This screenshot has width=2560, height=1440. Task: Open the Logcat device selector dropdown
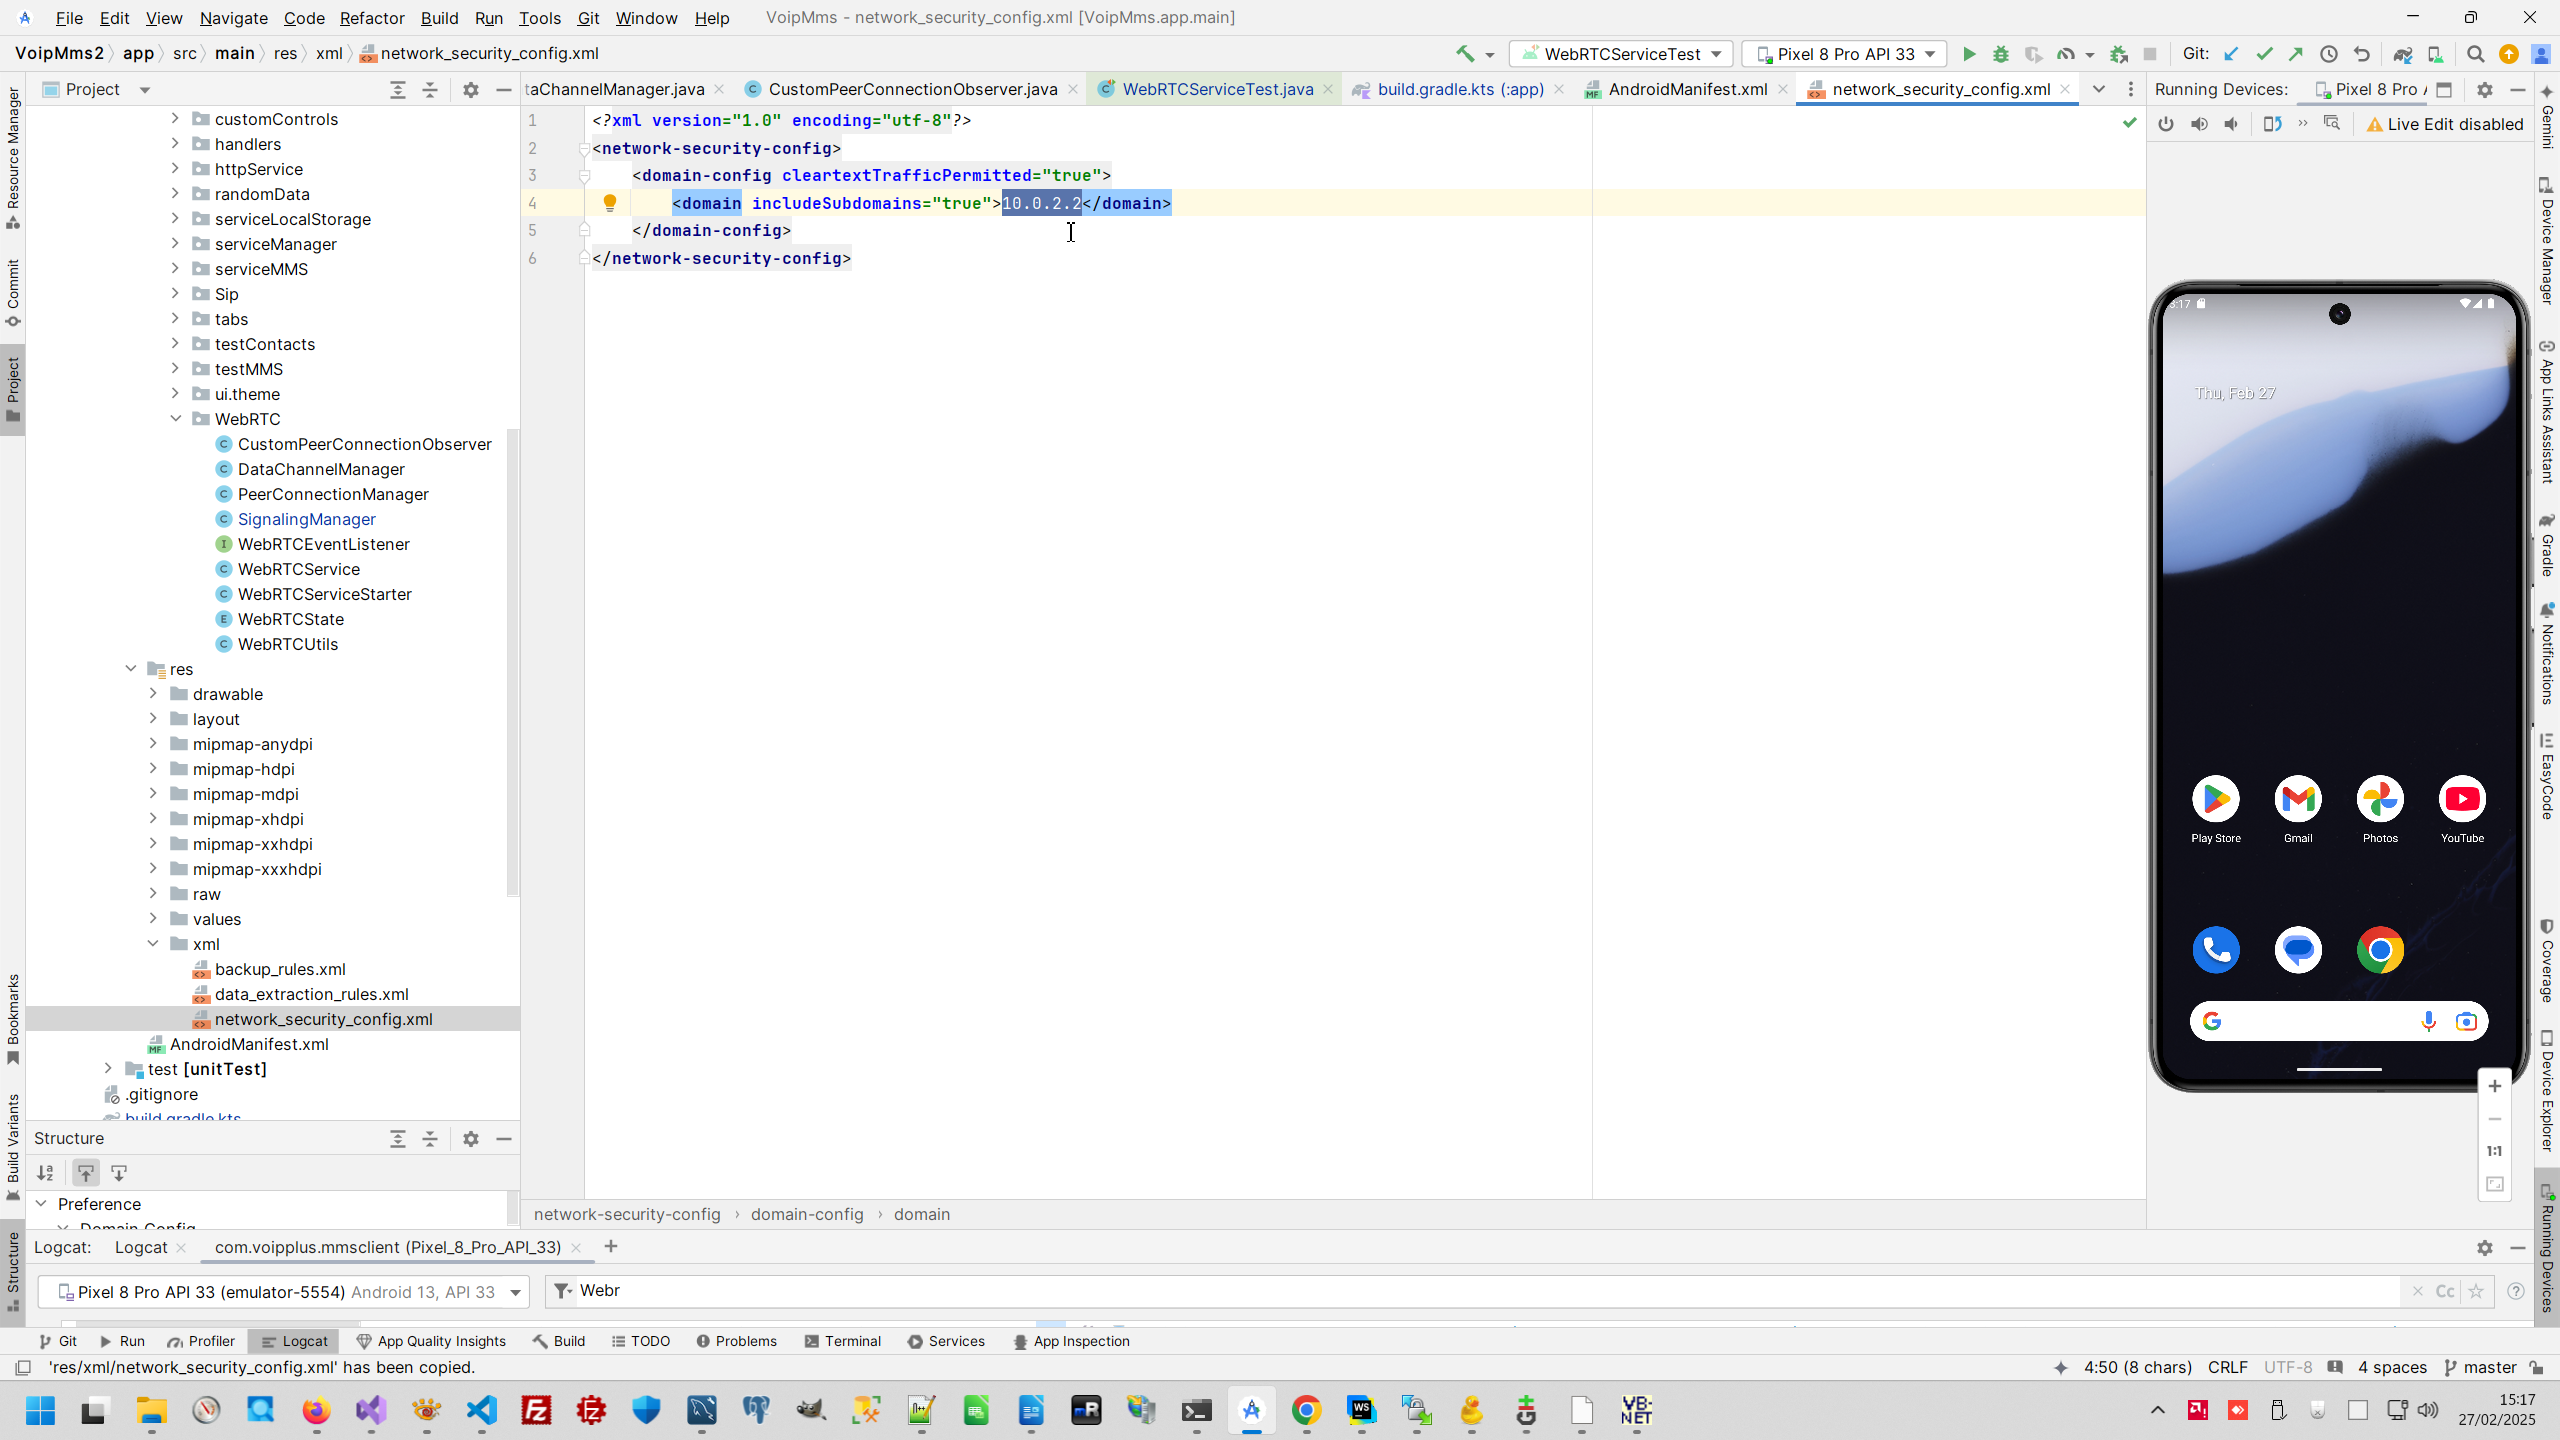tap(284, 1292)
